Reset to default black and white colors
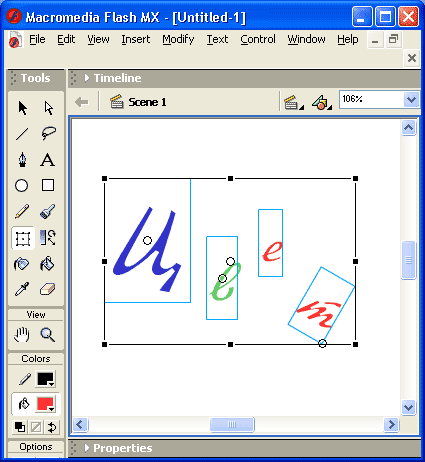Image resolution: width=425 pixels, height=462 pixels. click(20, 427)
